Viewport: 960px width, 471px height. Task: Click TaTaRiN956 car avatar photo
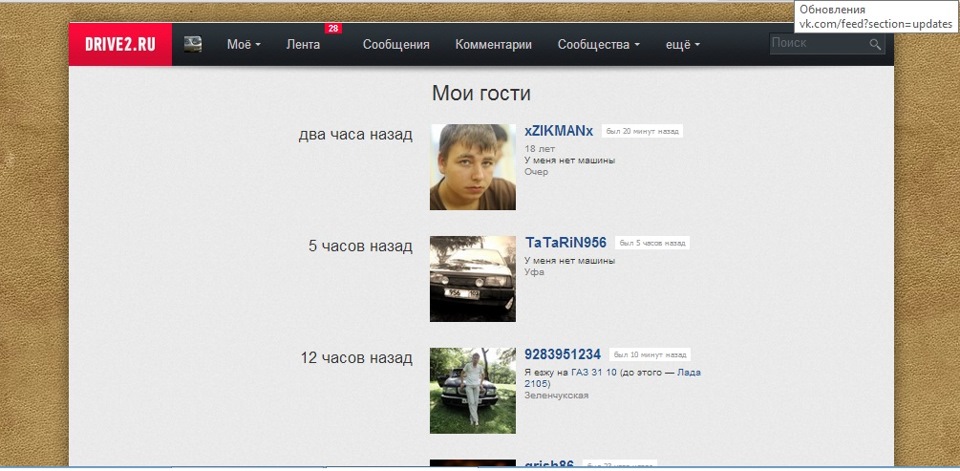pos(473,279)
